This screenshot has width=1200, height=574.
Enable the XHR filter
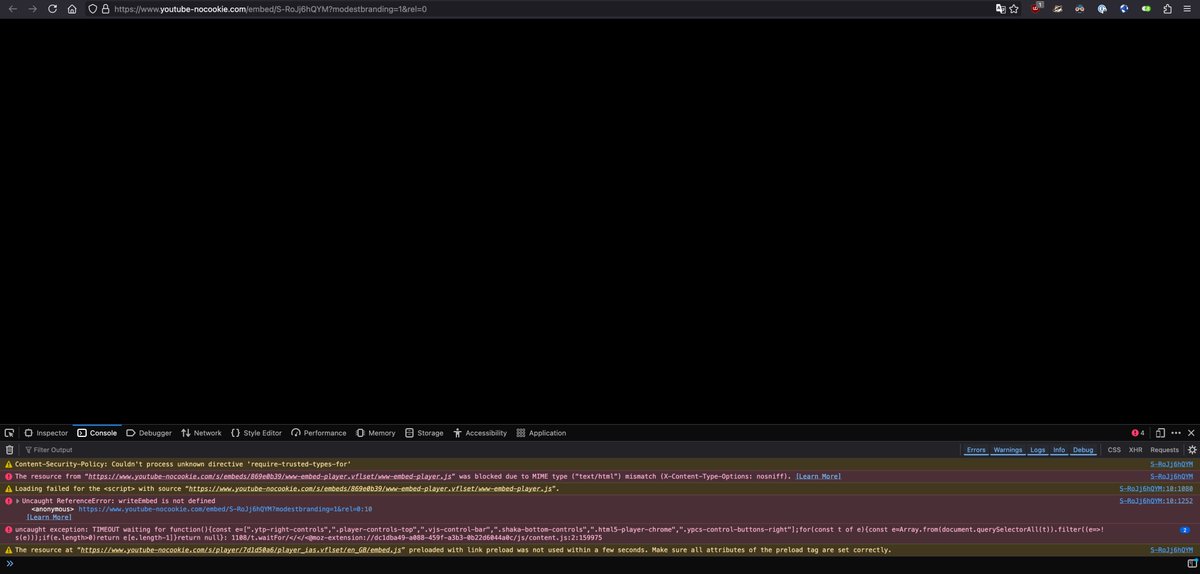pos(1135,450)
